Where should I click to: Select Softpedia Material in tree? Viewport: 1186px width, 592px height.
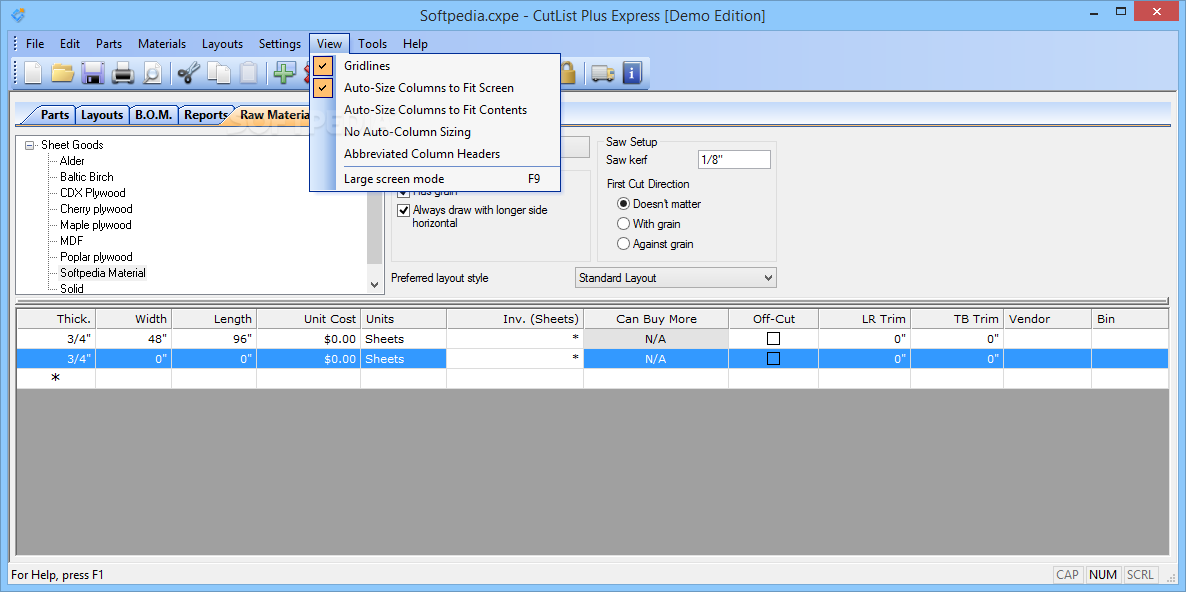103,273
